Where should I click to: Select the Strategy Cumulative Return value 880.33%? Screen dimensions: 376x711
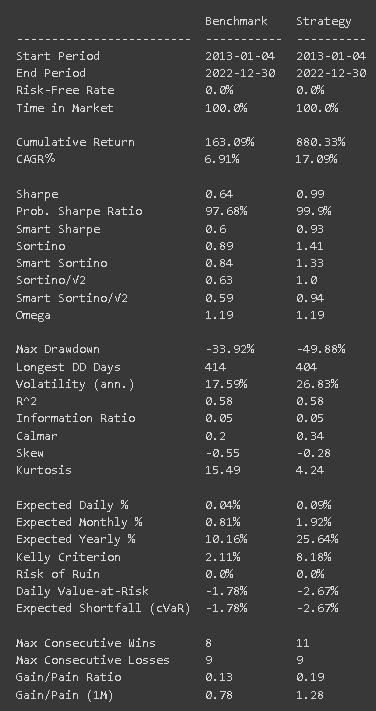321,142
